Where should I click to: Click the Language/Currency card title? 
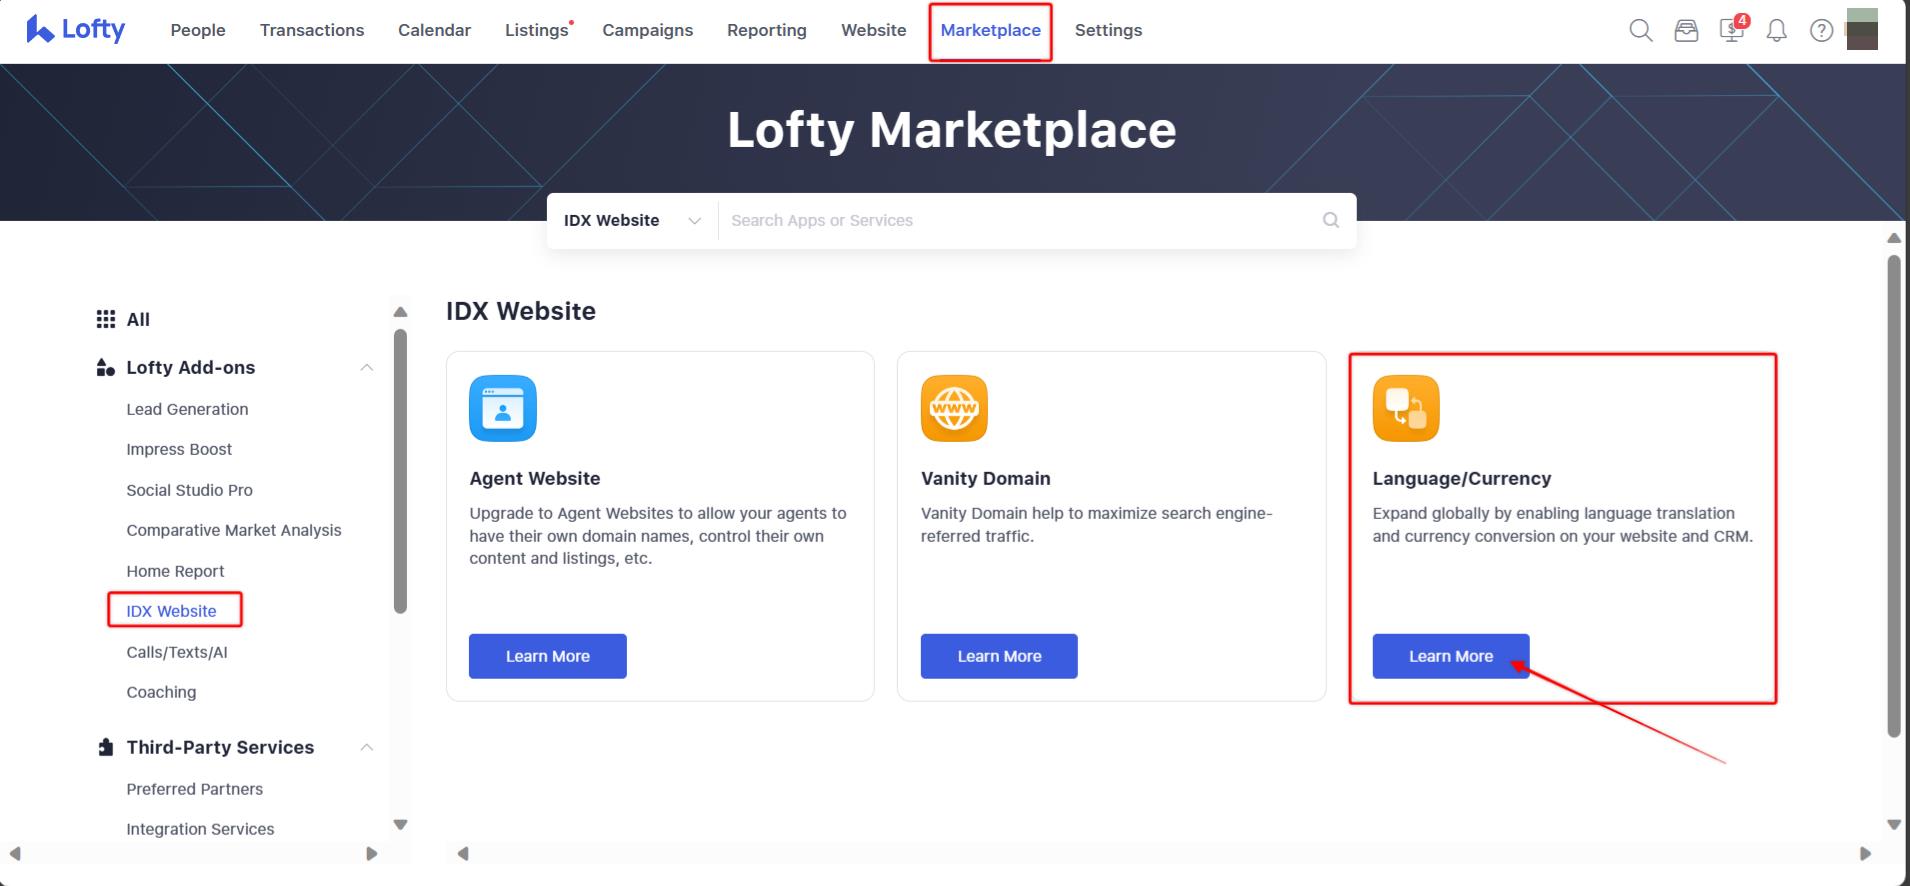pos(1462,478)
